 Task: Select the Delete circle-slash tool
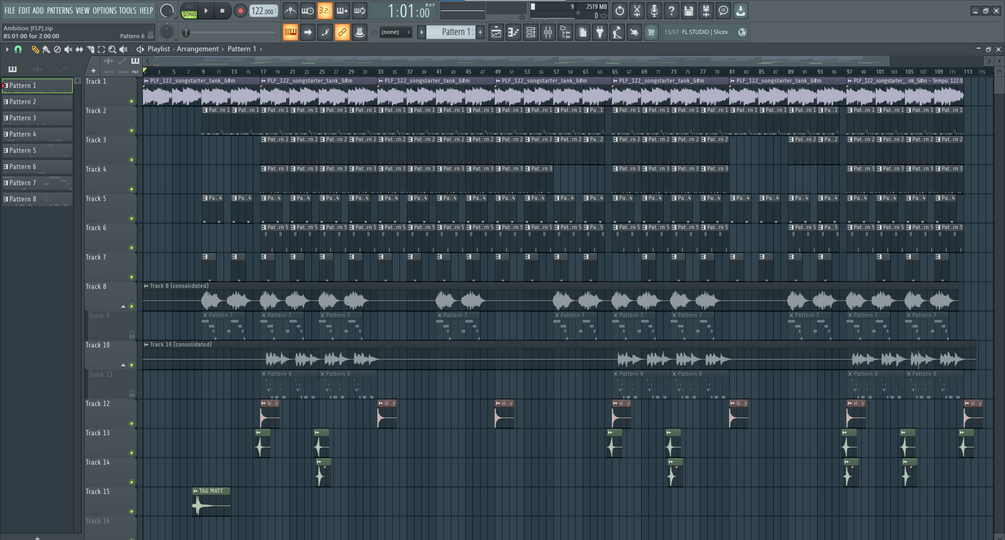[x=57, y=49]
